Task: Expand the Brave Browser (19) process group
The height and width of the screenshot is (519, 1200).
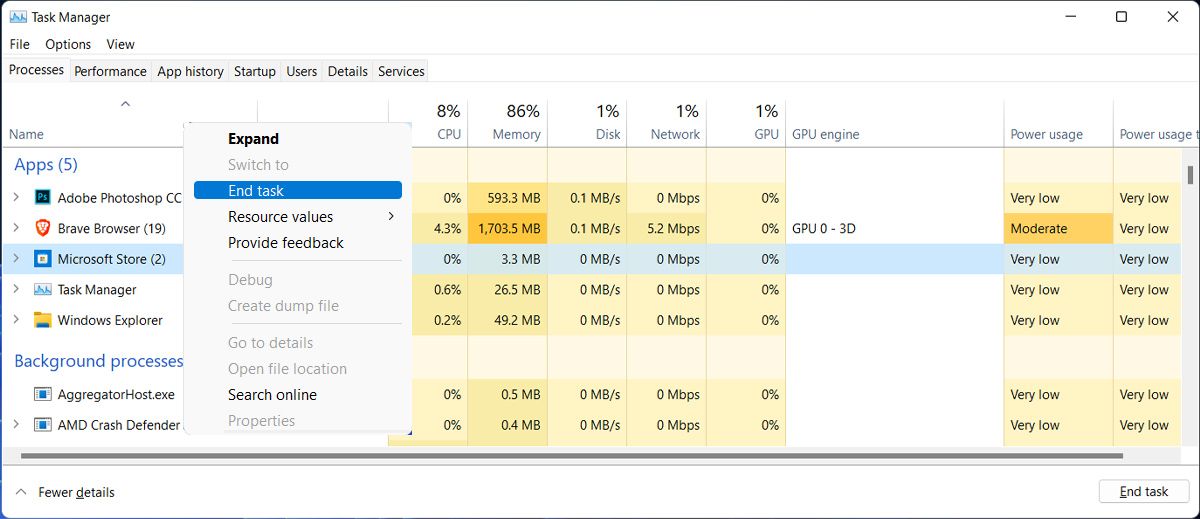Action: tap(16, 228)
